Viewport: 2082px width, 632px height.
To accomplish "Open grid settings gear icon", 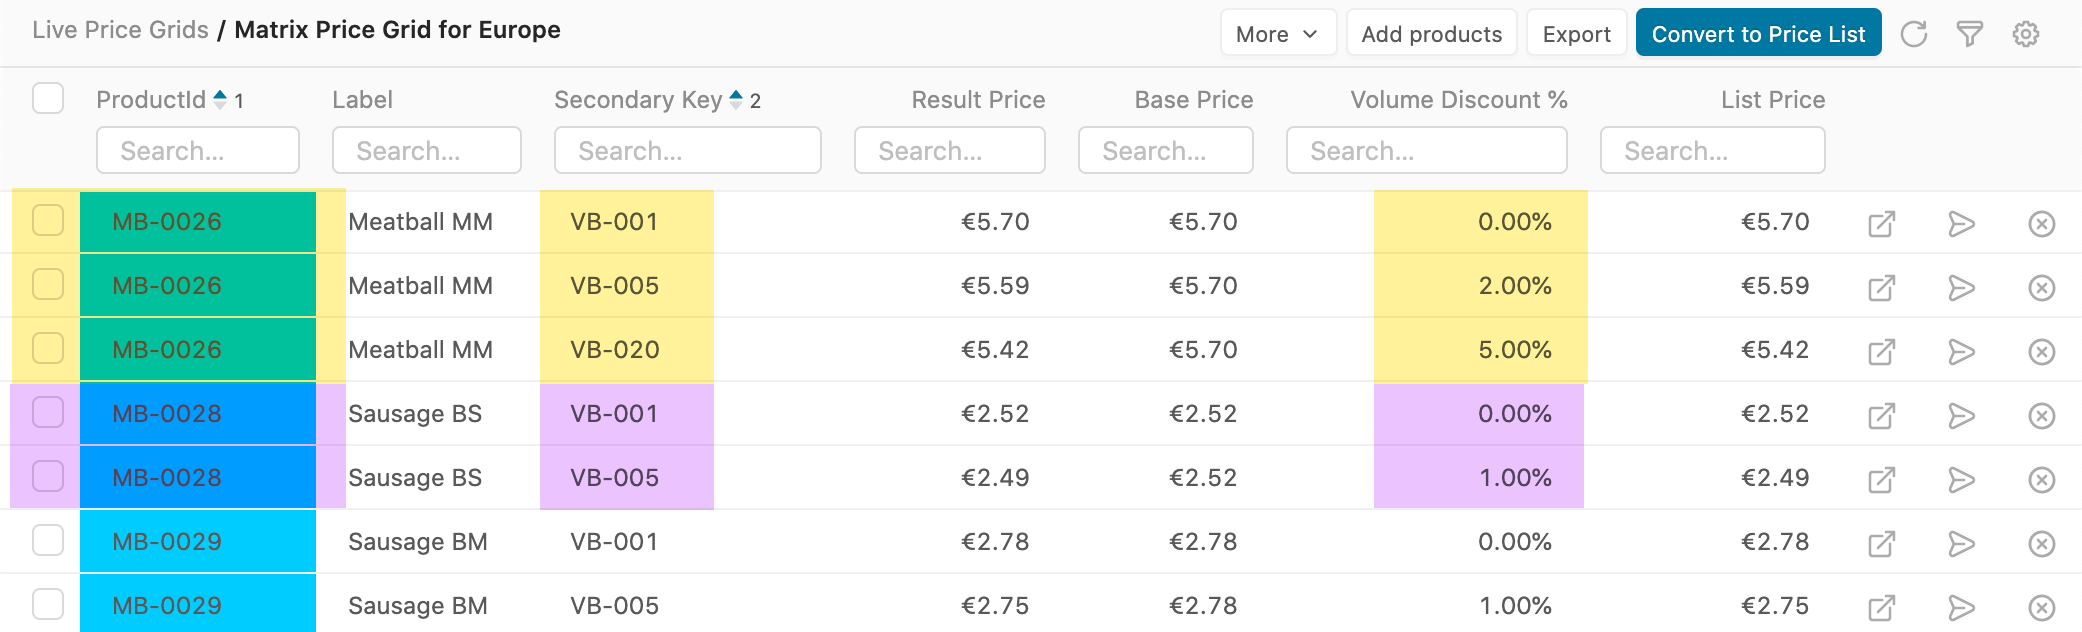I will (x=2025, y=34).
